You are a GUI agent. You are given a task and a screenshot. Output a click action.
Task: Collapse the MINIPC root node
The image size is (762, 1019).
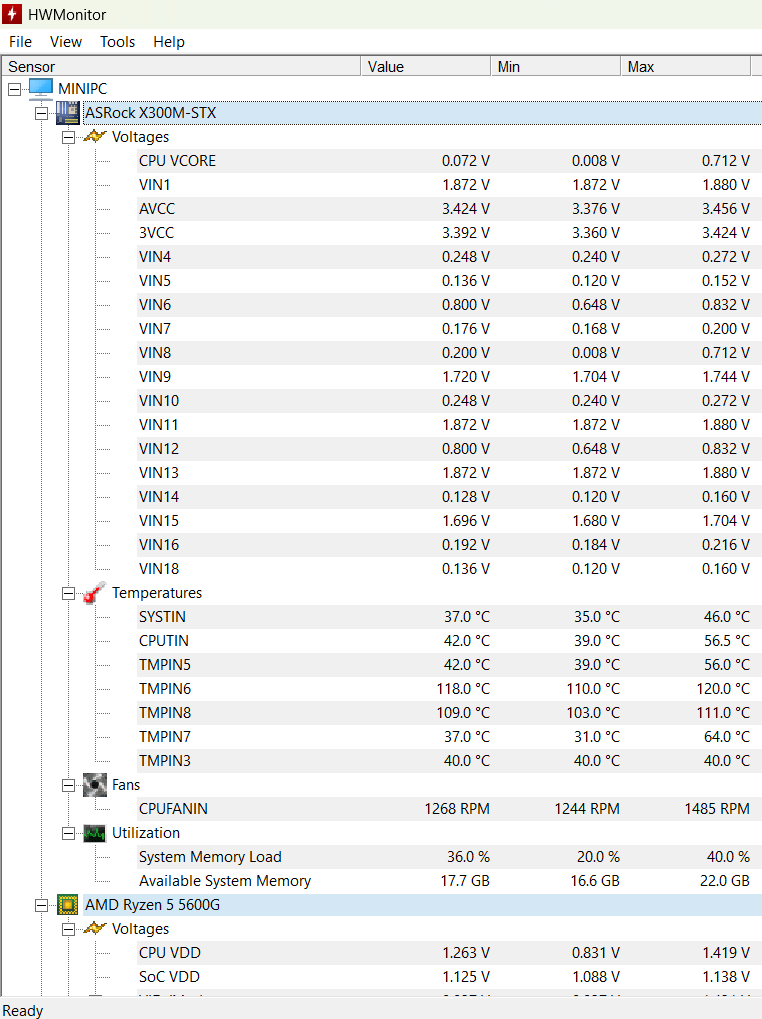click(x=14, y=89)
